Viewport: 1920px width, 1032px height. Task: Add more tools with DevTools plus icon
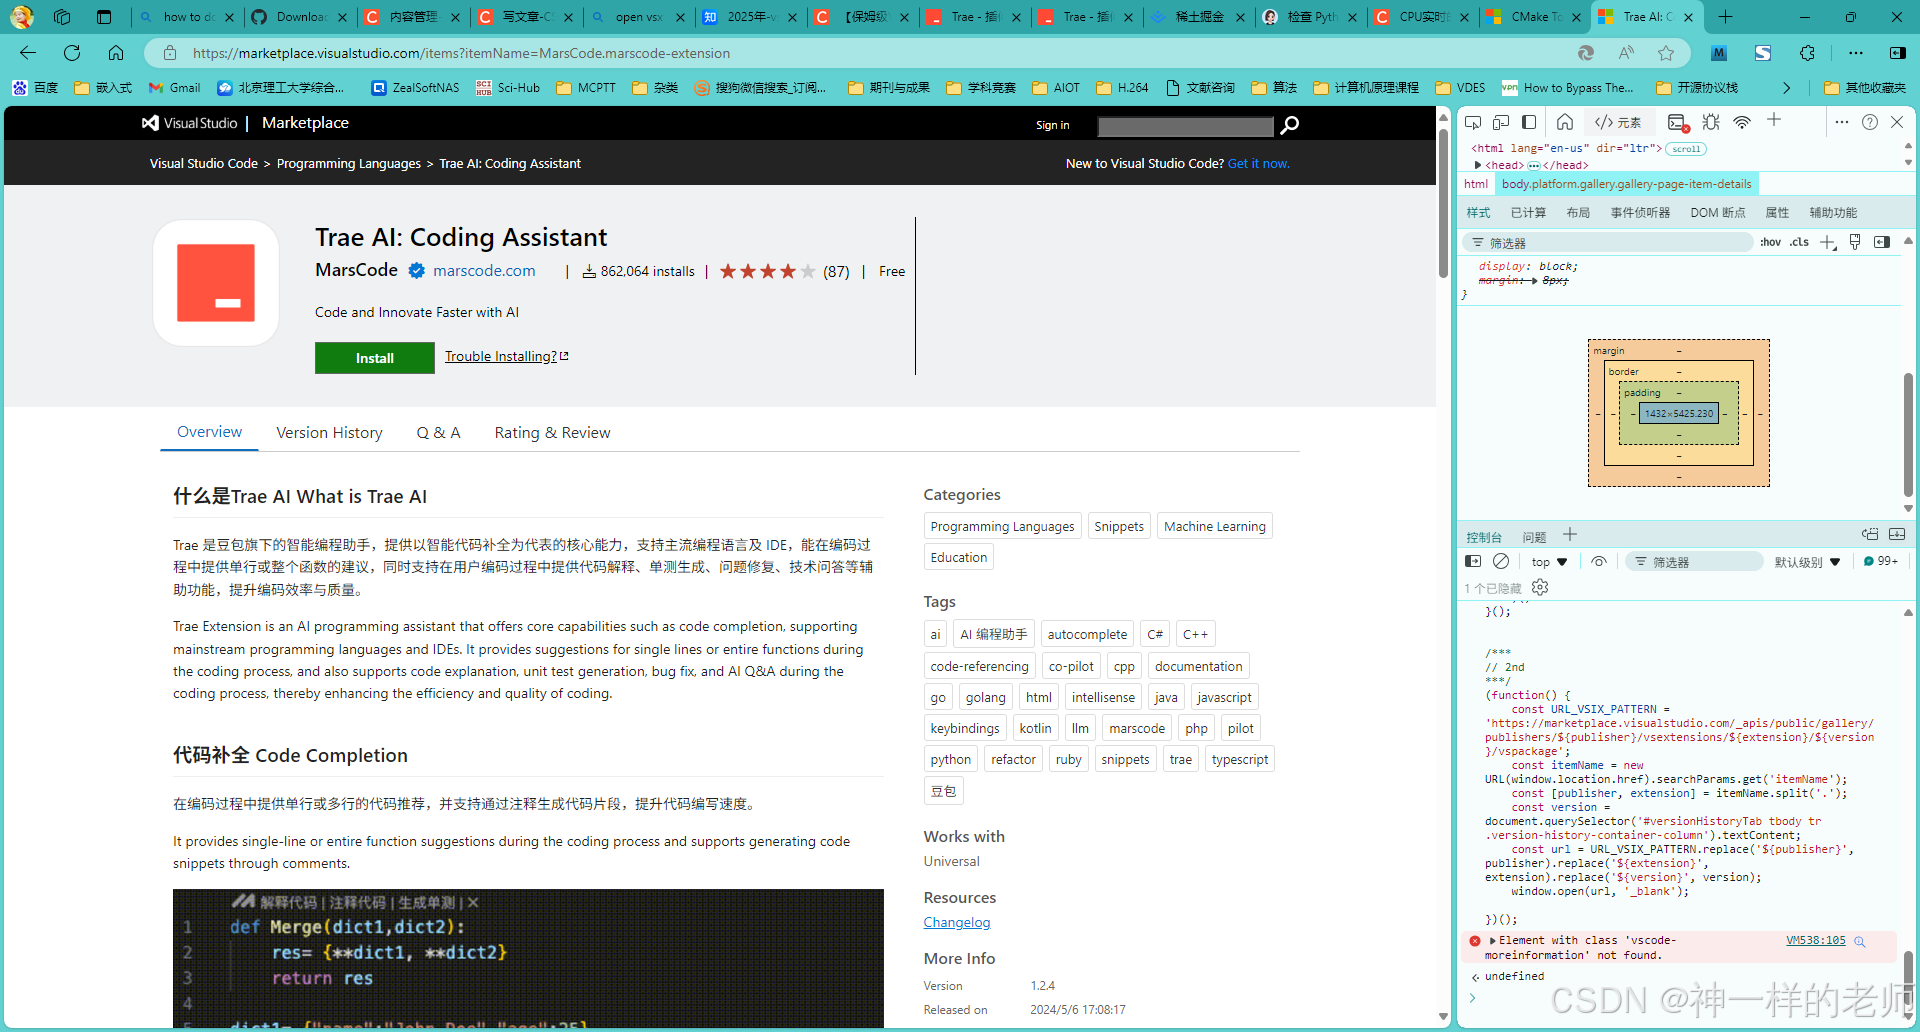tap(1774, 120)
